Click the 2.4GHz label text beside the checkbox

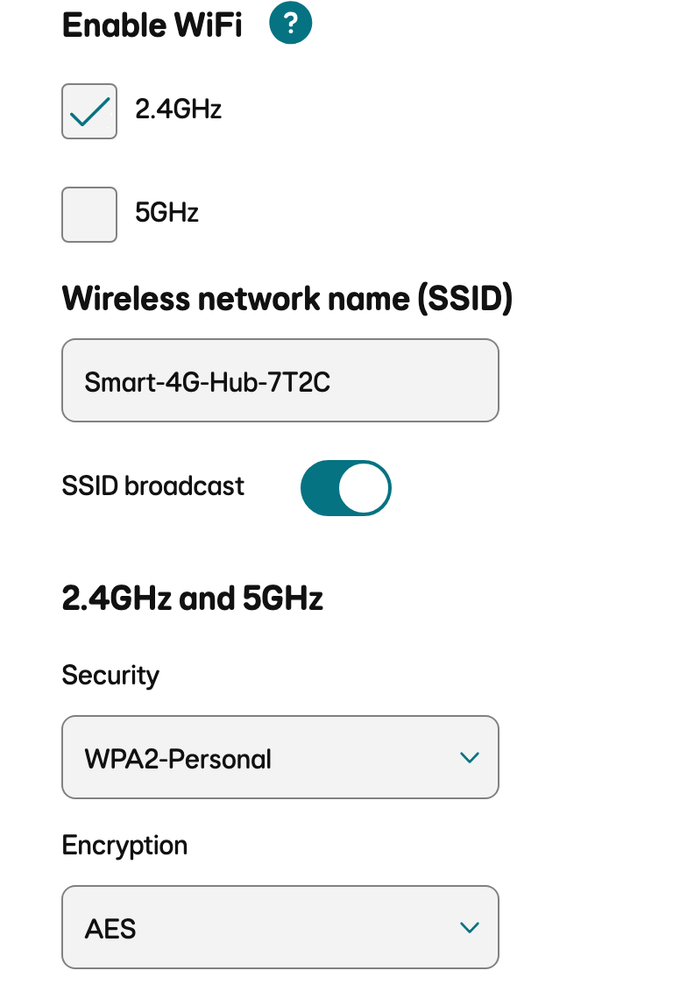[x=178, y=109]
